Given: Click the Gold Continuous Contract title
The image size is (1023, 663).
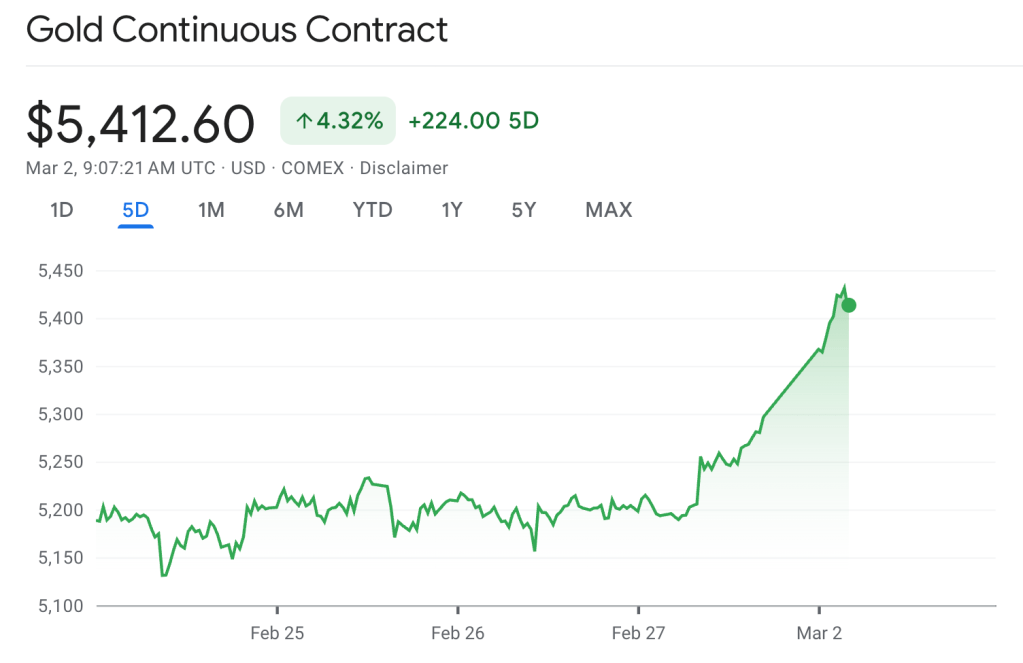Looking at the screenshot, I should point(237,30).
